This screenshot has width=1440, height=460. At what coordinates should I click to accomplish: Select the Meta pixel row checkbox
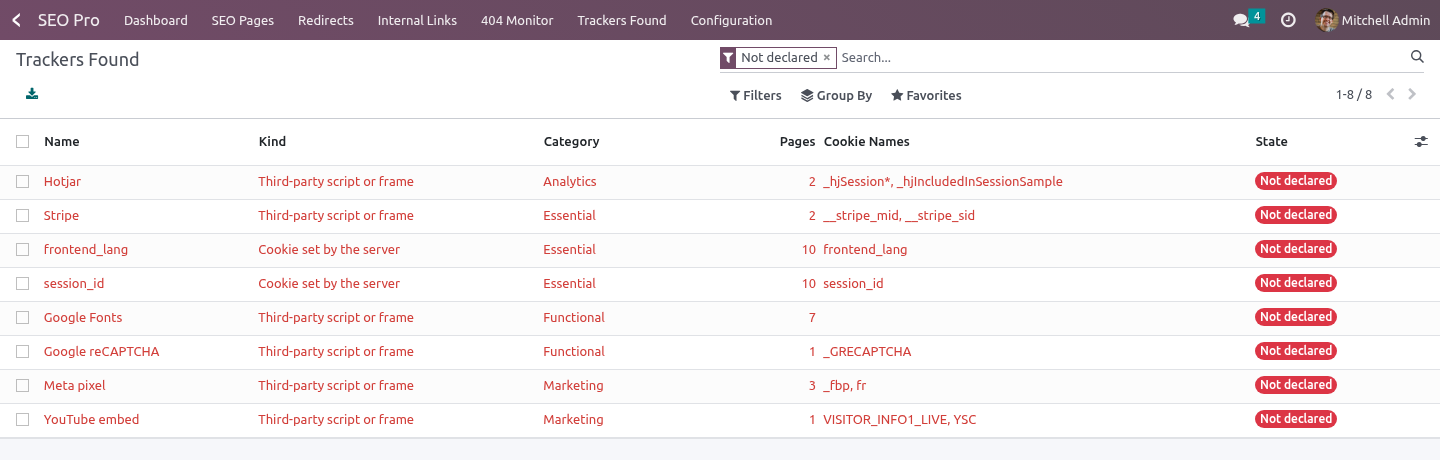point(22,386)
